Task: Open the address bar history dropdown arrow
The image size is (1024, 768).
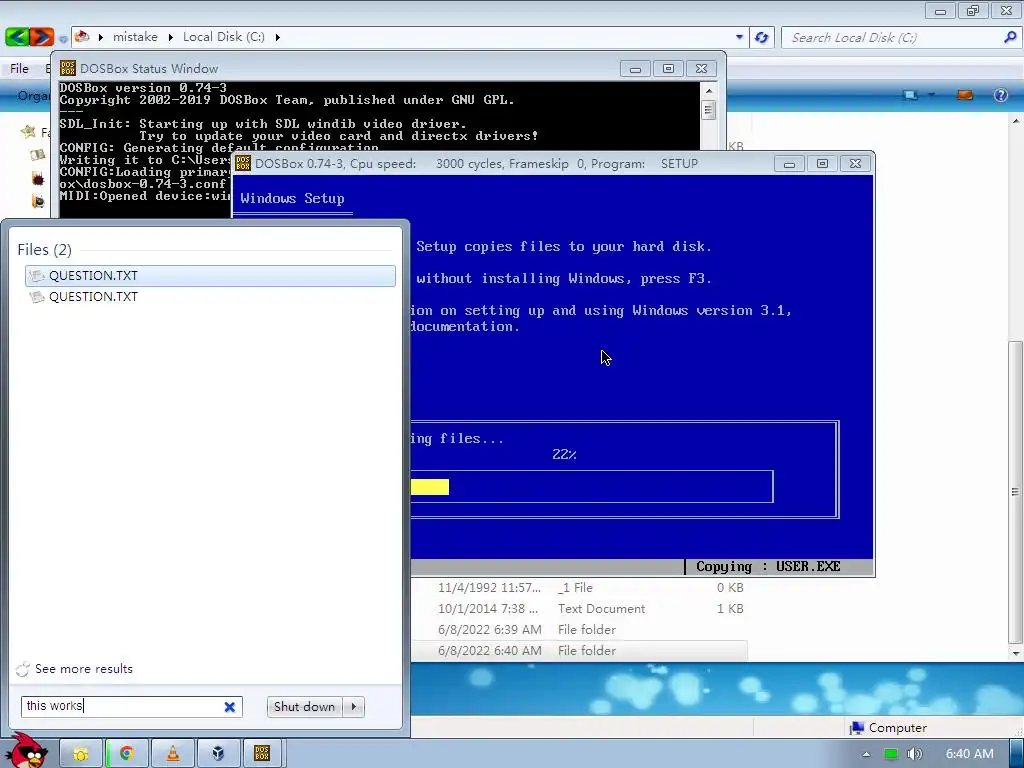Action: pos(739,37)
